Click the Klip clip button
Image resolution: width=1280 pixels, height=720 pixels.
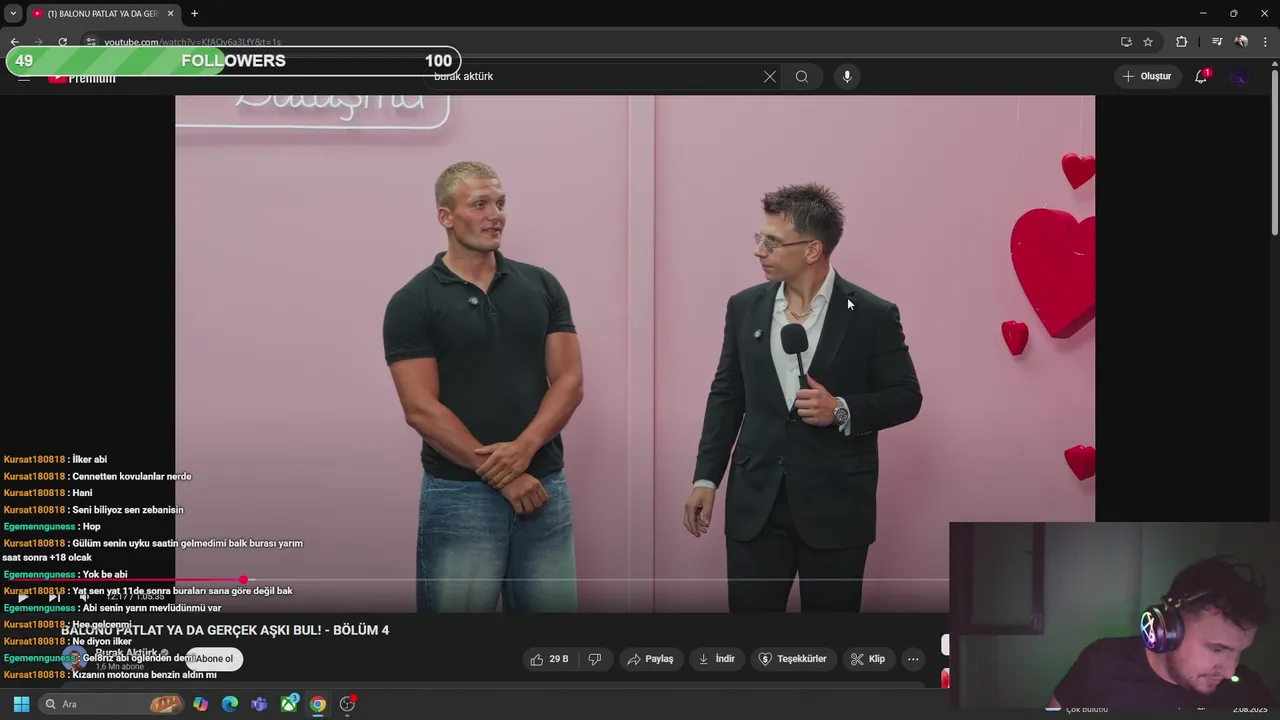click(867, 659)
